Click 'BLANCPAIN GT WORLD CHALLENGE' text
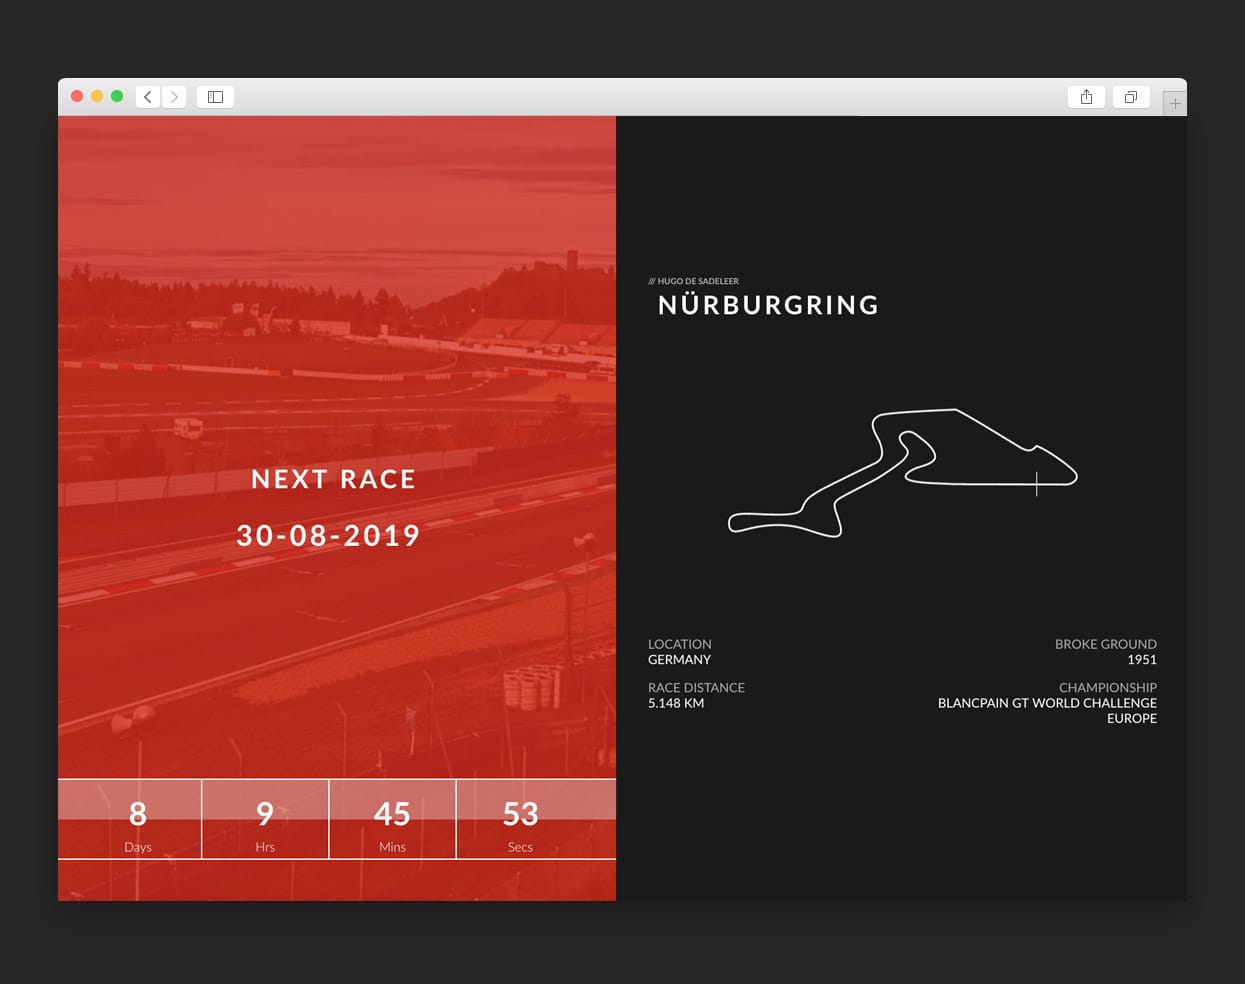1245x984 pixels. point(1047,703)
